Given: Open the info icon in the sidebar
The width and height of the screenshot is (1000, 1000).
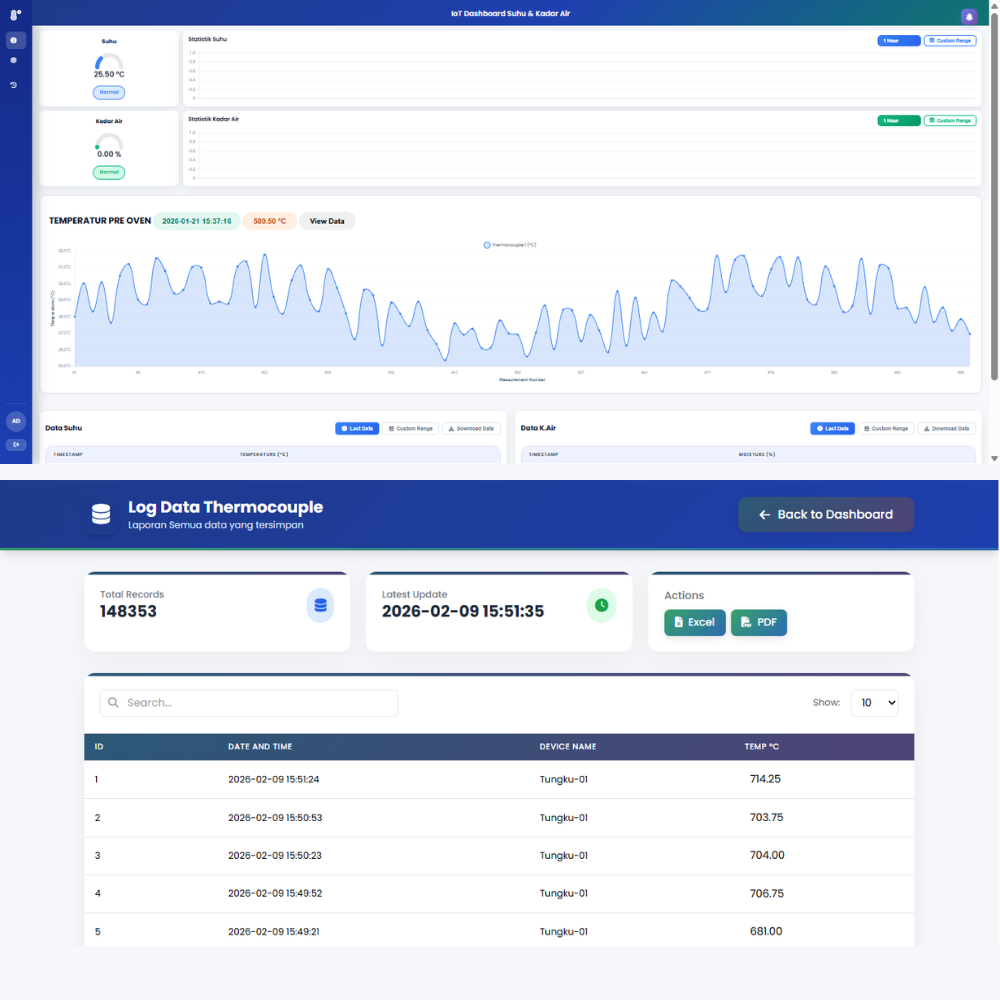Looking at the screenshot, I should [x=14, y=41].
